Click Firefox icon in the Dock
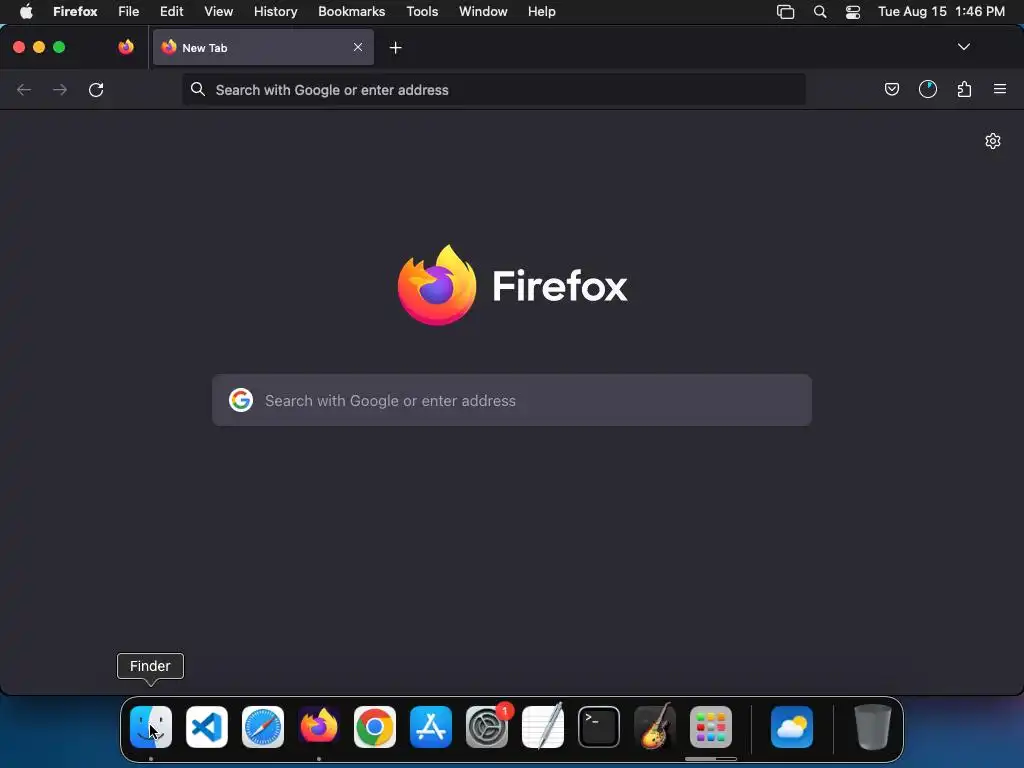Image resolution: width=1024 pixels, height=768 pixels. pyautogui.click(x=319, y=727)
